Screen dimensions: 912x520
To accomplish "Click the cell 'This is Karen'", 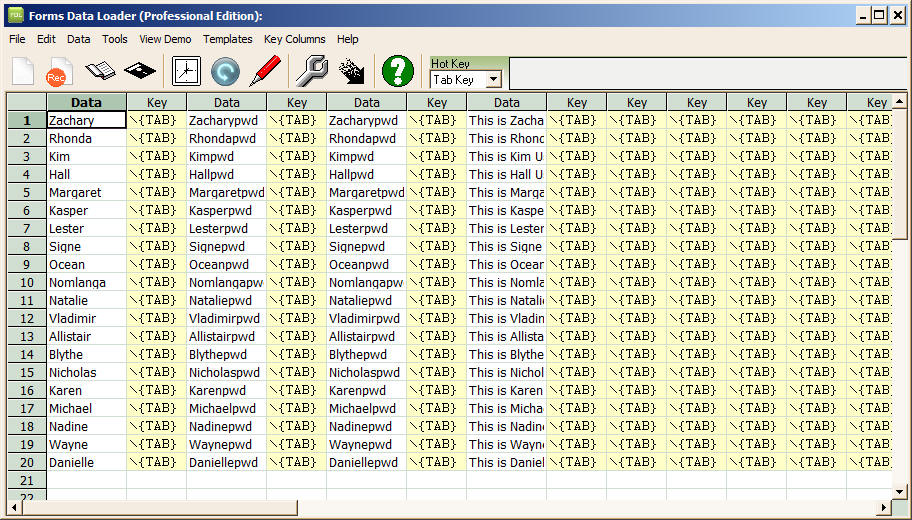I will 506,391.
